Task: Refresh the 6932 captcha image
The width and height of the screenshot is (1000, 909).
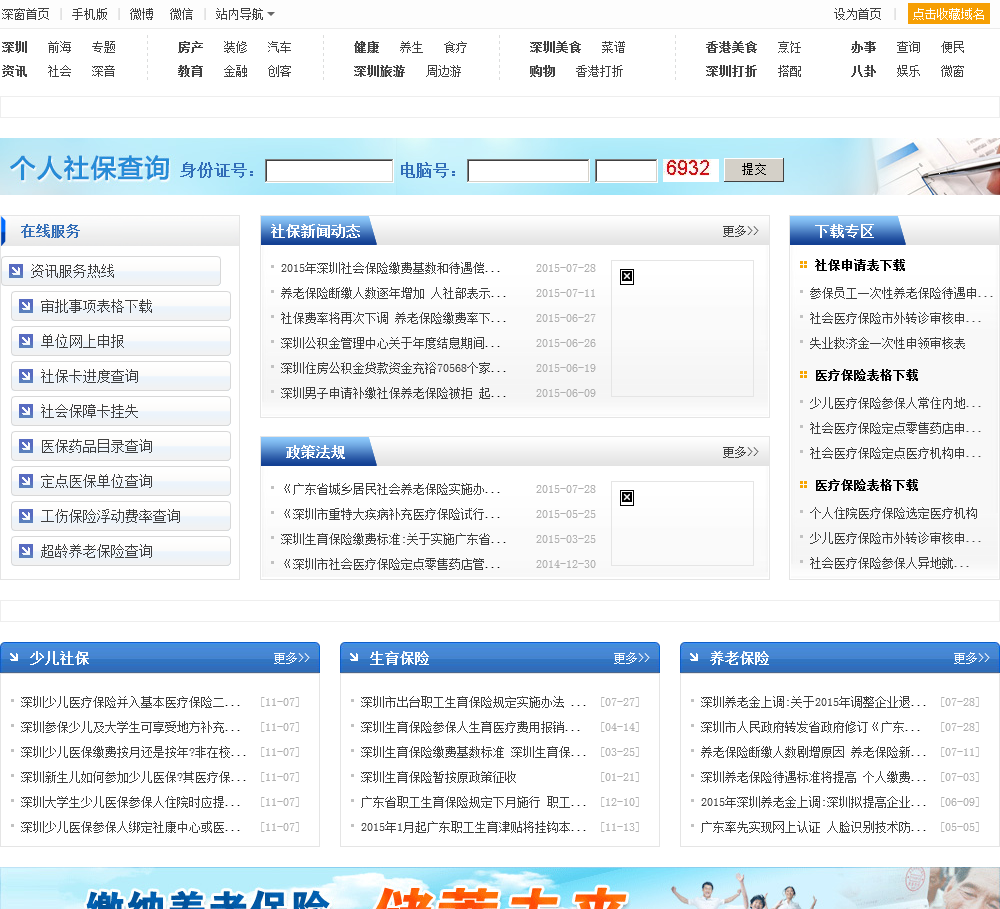Action: [691, 169]
